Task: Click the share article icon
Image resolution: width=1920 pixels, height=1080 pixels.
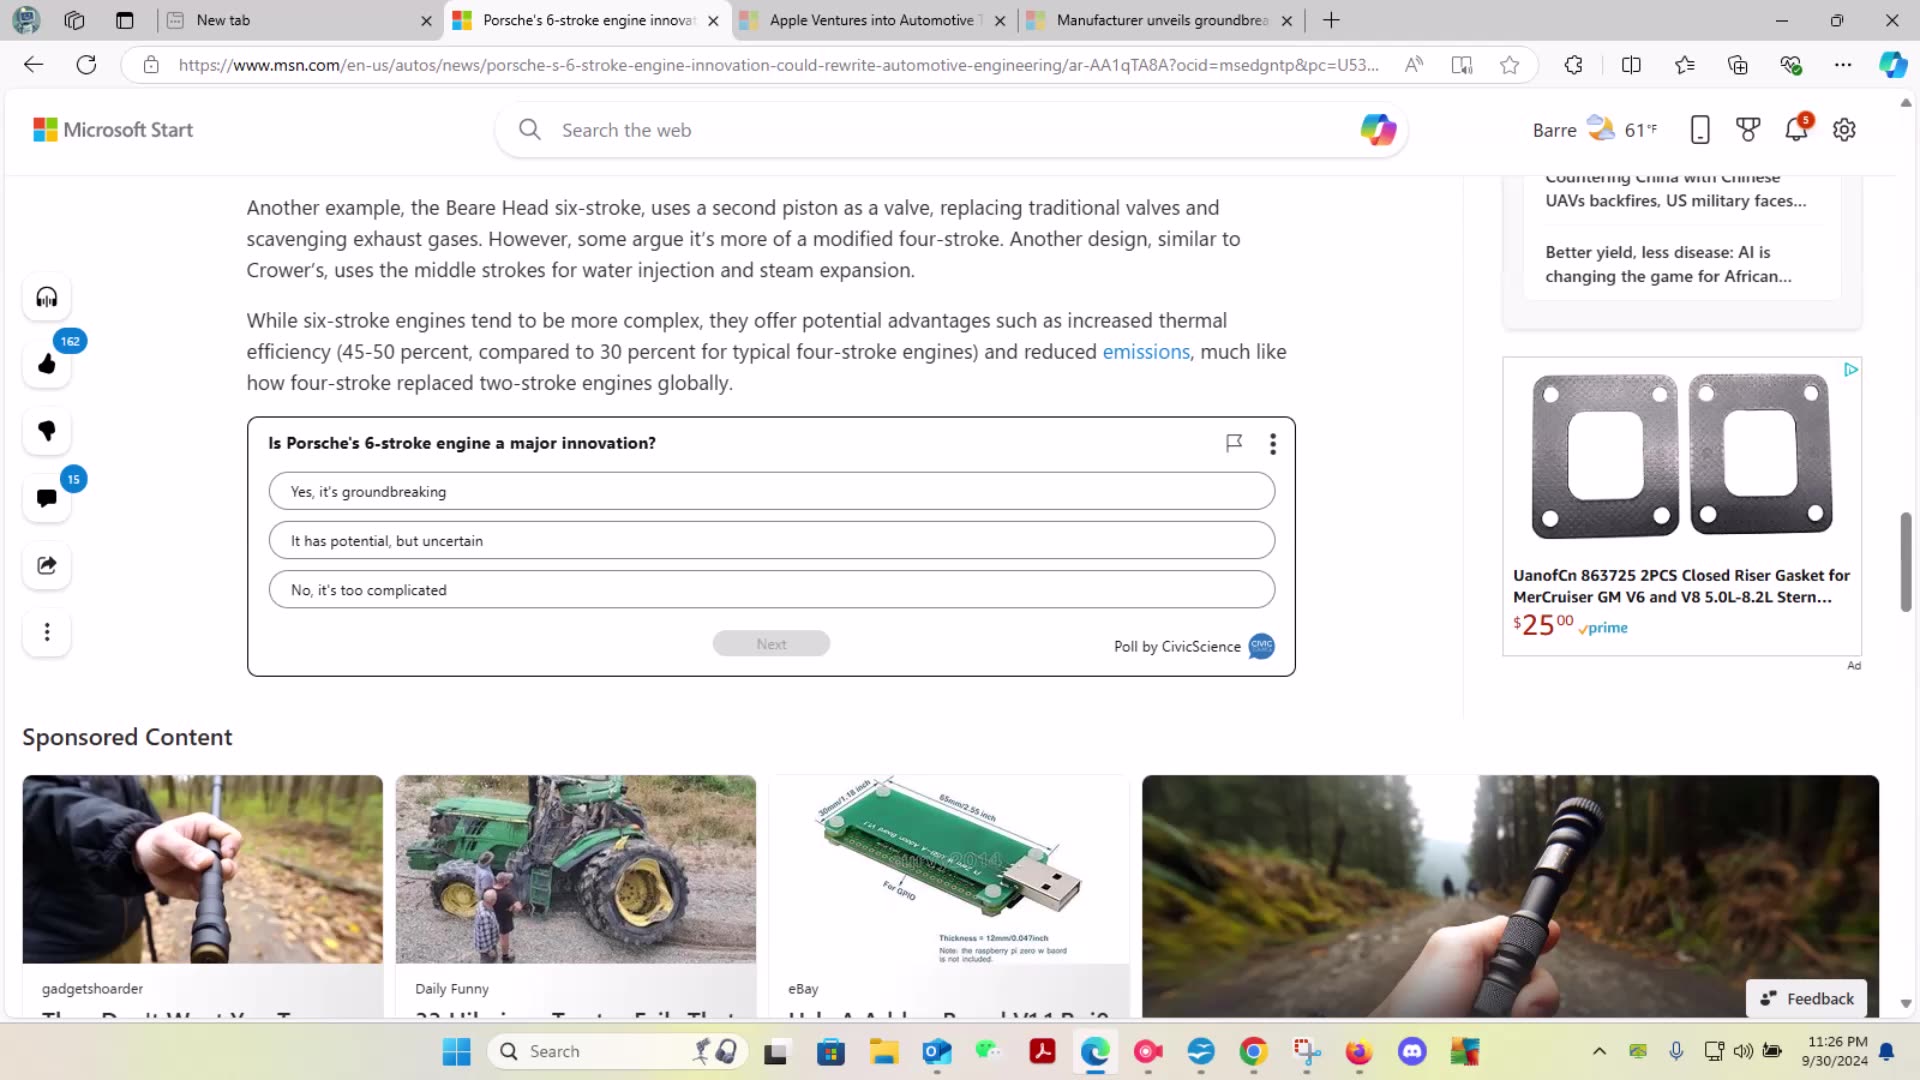Action: click(x=47, y=565)
